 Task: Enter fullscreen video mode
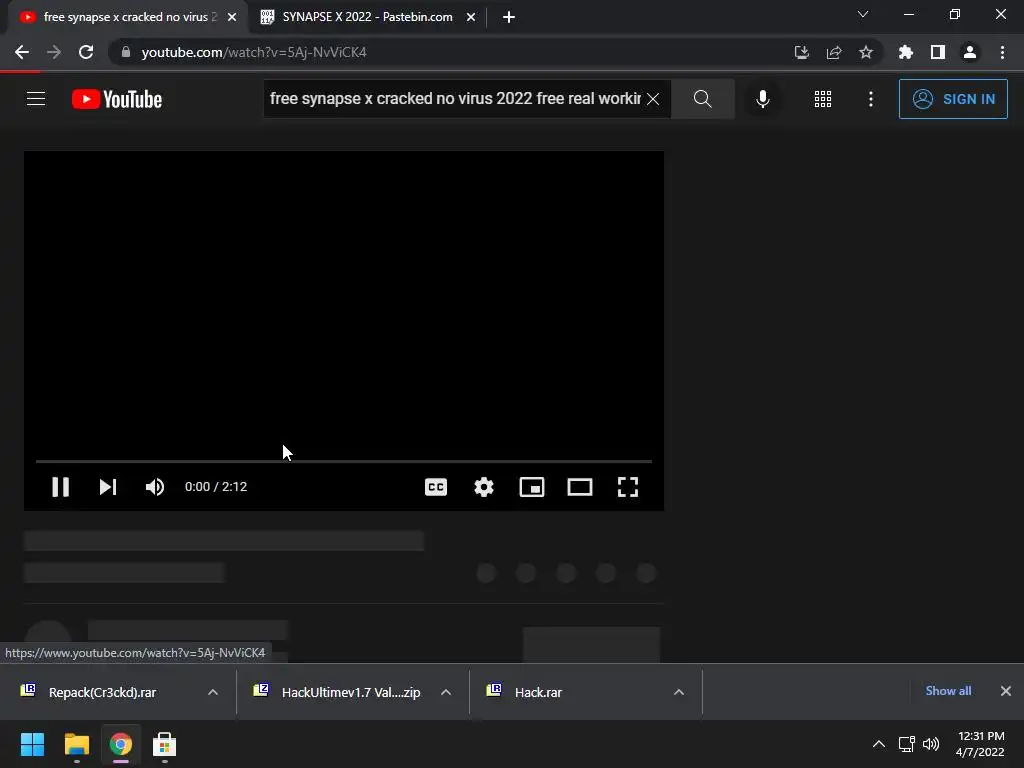click(628, 487)
